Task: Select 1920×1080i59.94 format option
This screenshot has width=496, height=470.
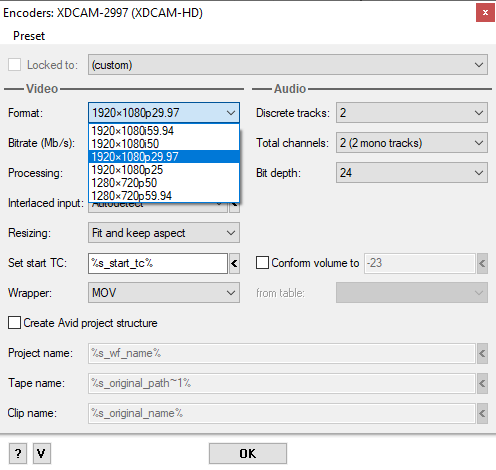Action: [x=164, y=130]
